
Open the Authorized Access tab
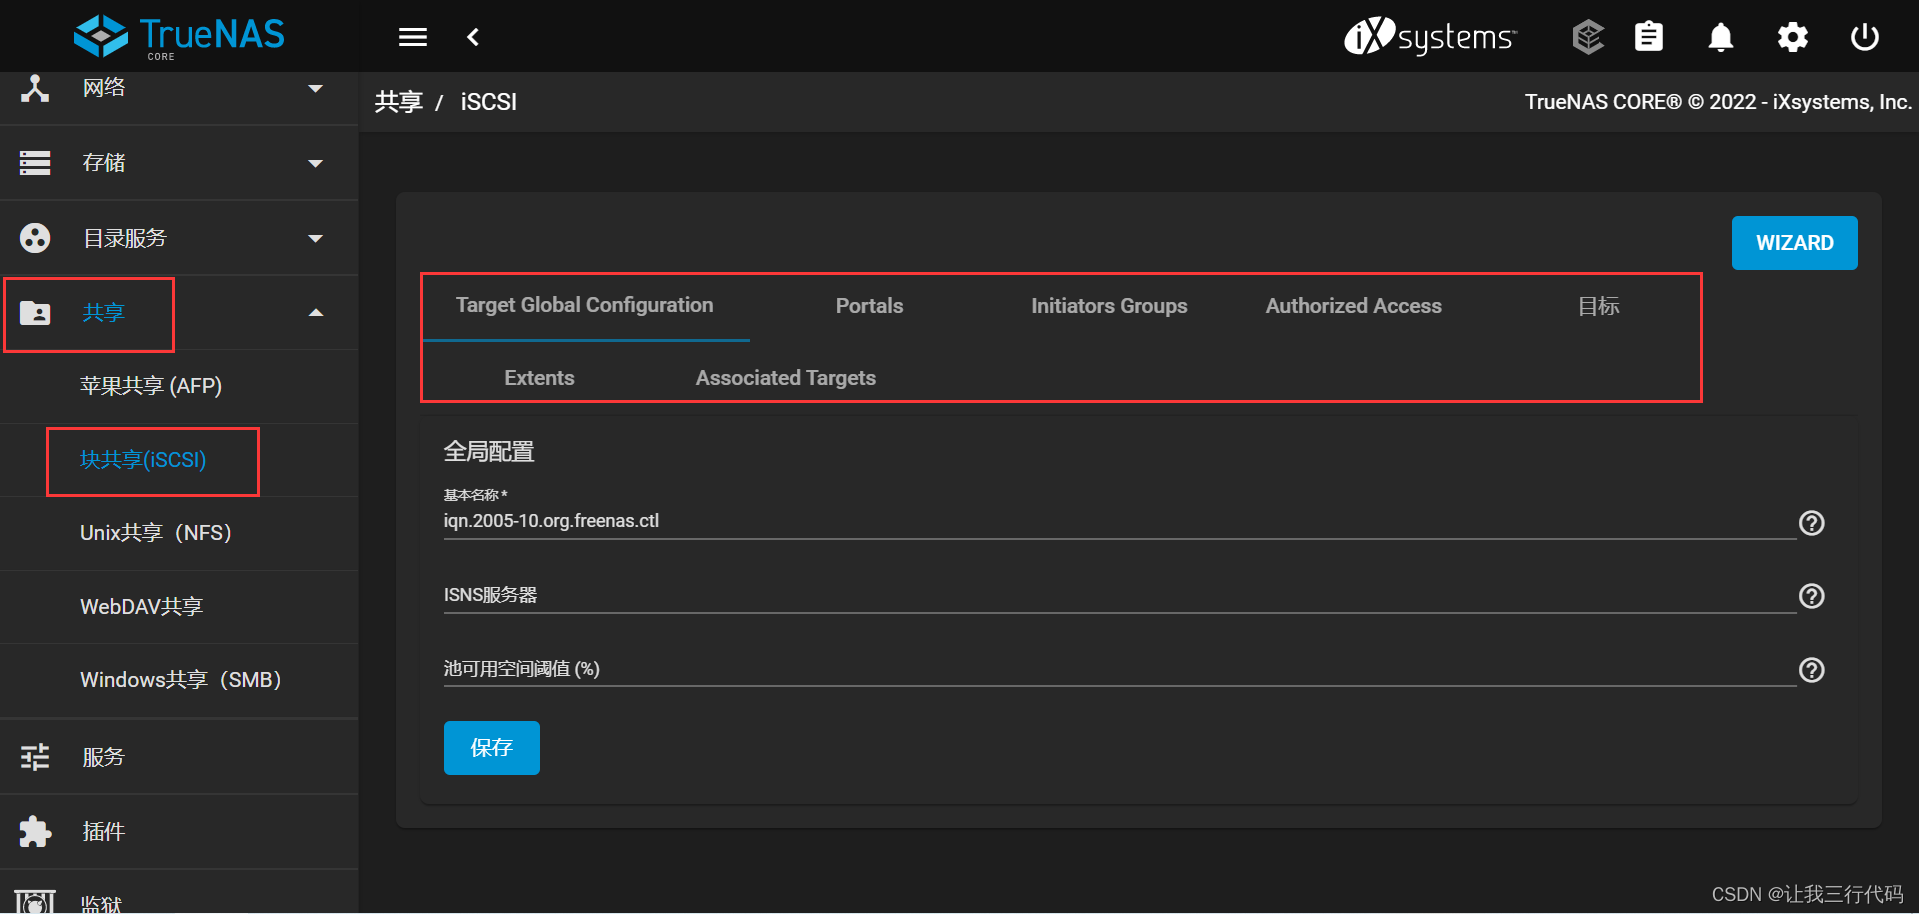click(x=1353, y=306)
